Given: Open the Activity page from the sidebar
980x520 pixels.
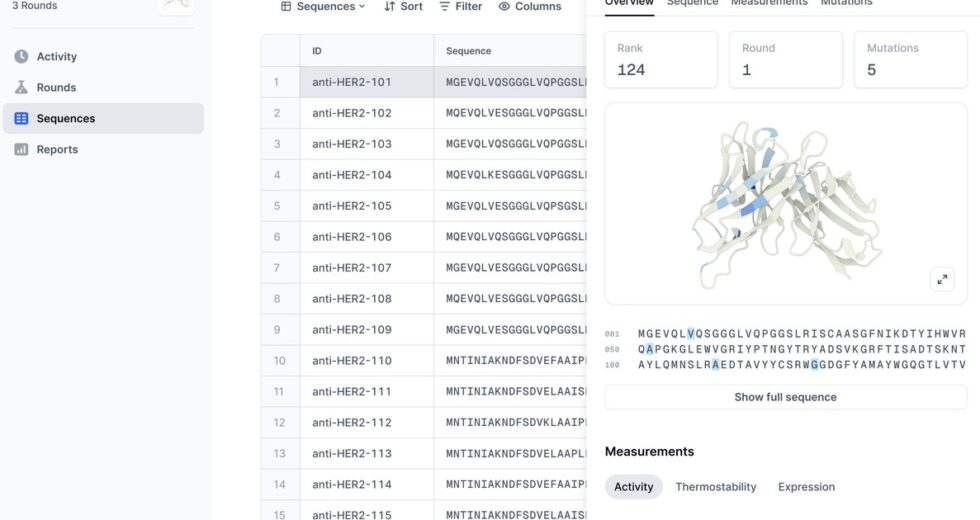Looking at the screenshot, I should click(103, 56).
